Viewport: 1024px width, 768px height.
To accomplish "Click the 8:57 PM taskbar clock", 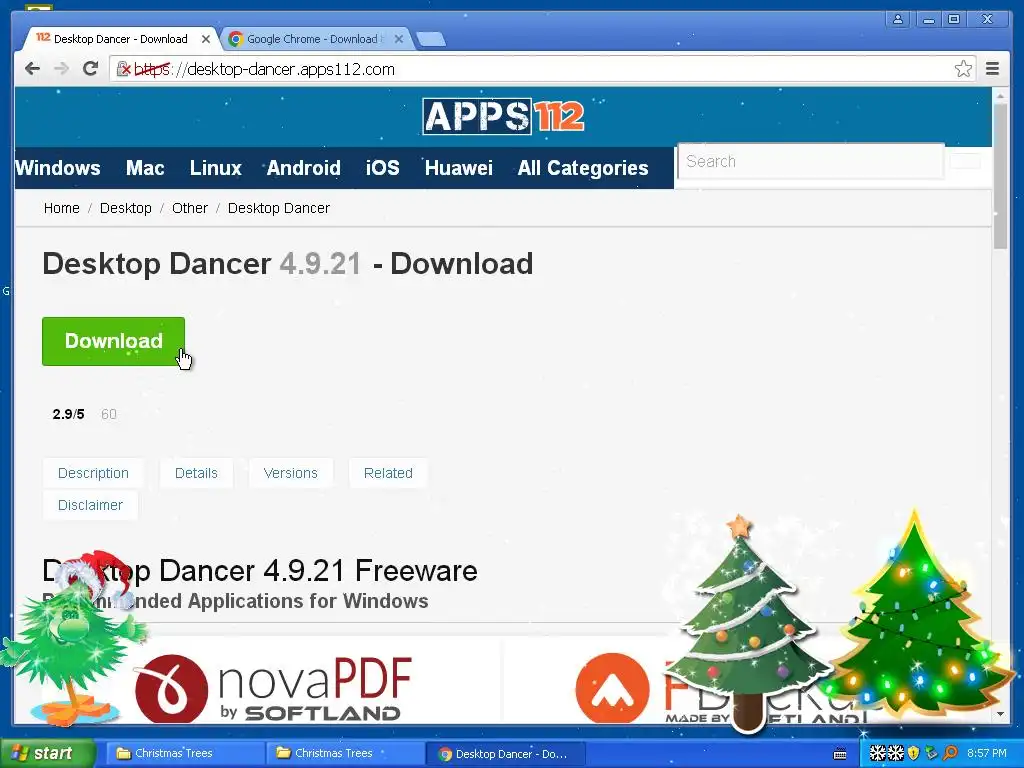I will (x=987, y=753).
